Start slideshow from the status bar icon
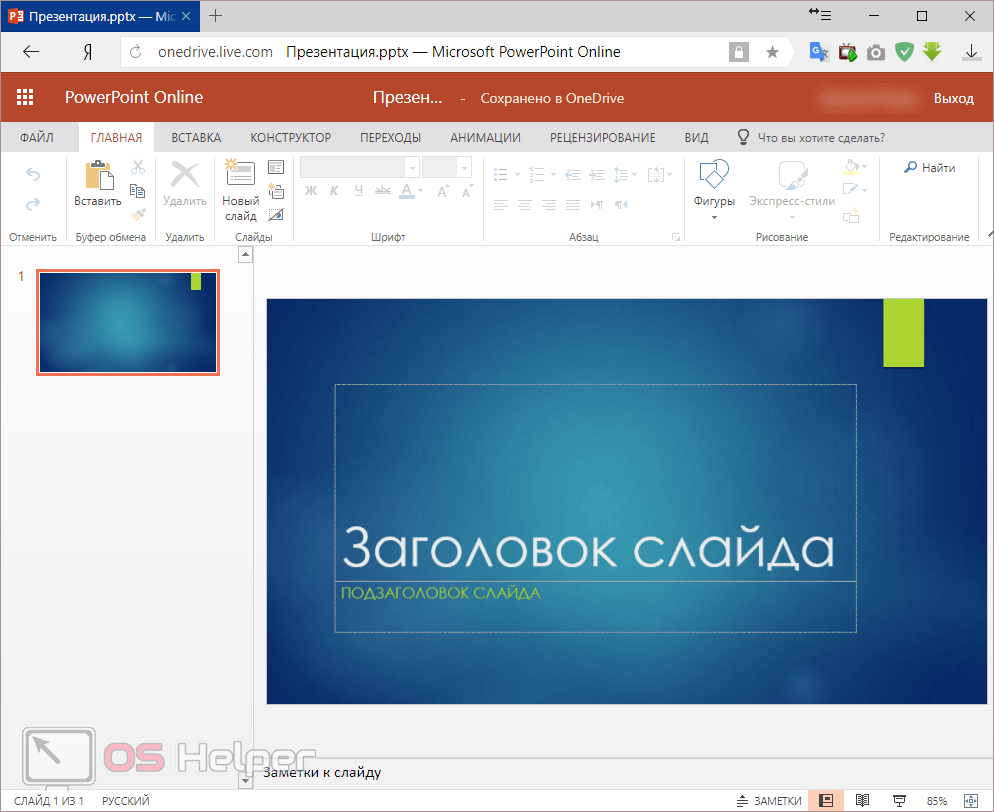994x812 pixels. (899, 801)
